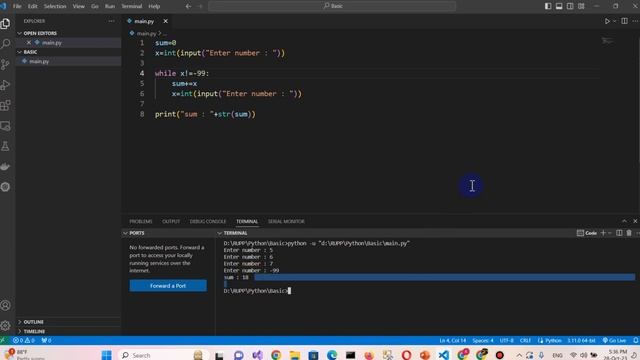Screen dimensions: 640x360
Task: Open the Explorer view in activity bar
Action: [x=6, y=24]
